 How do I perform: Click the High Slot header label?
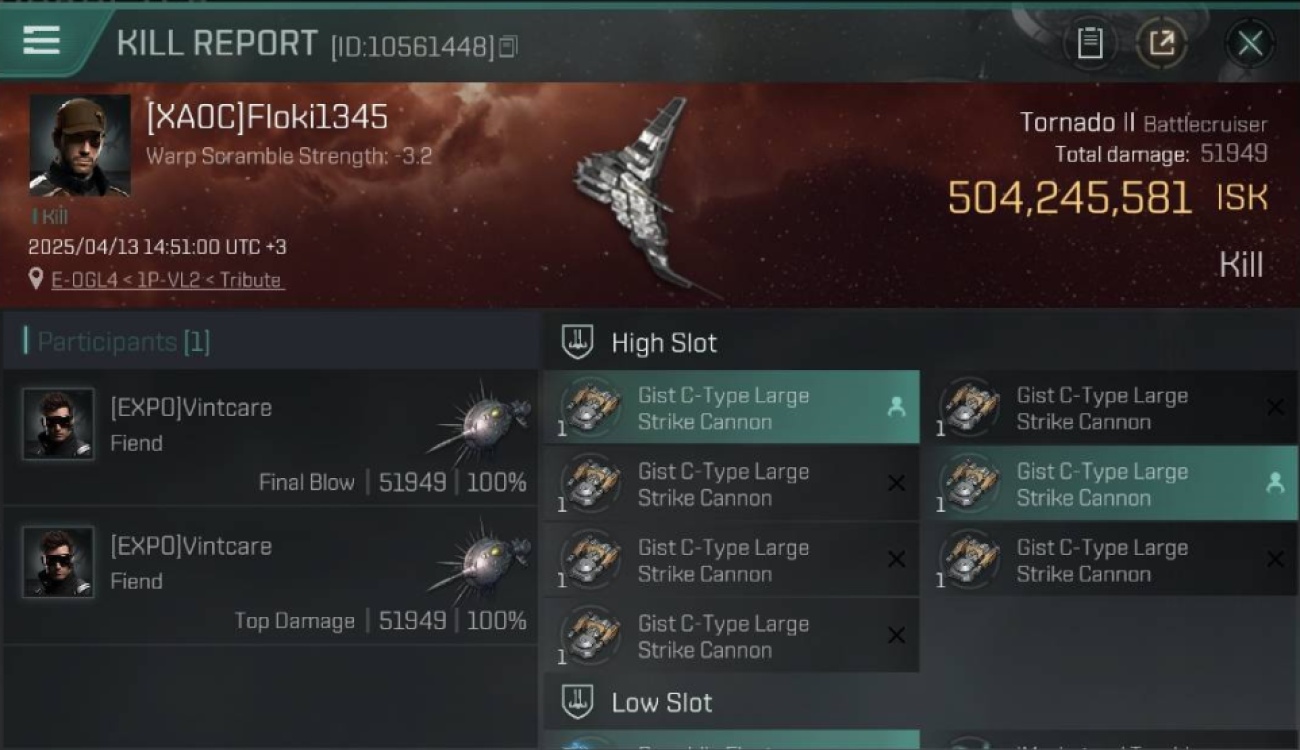(664, 343)
